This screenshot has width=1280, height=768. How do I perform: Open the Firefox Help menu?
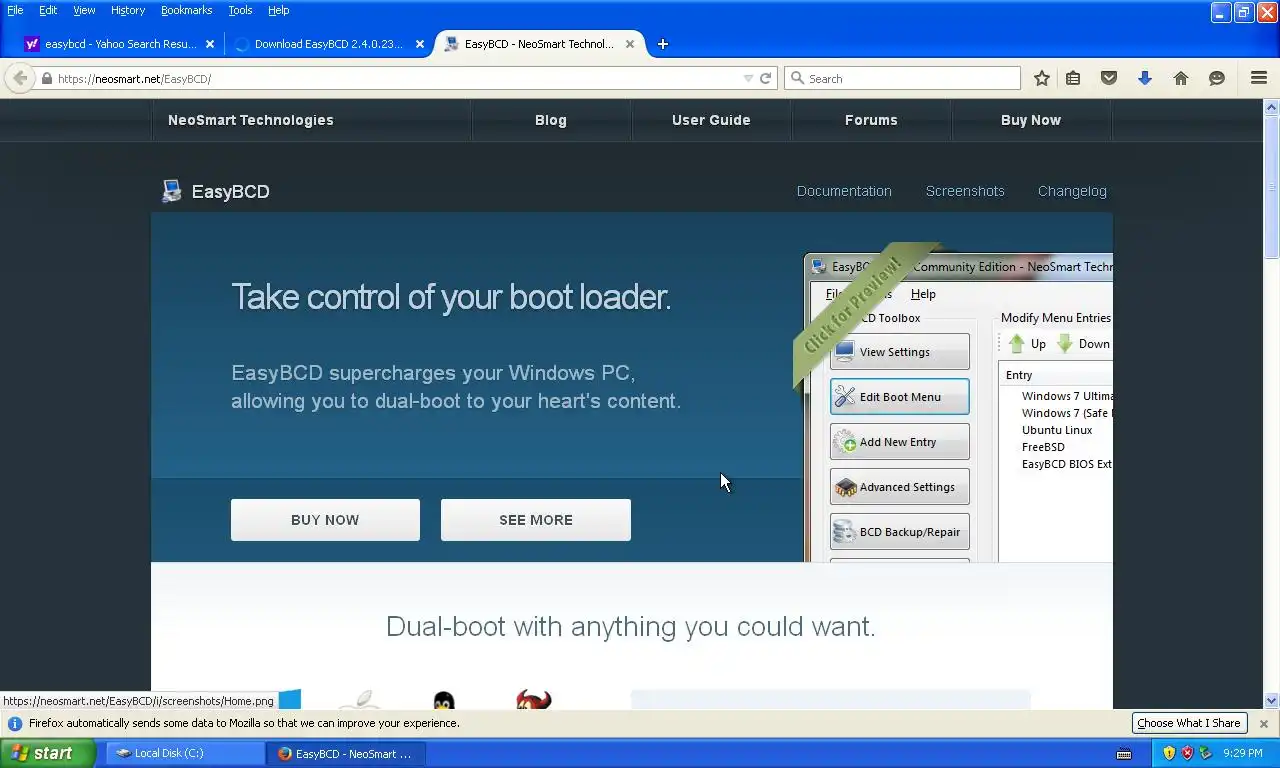point(278,10)
